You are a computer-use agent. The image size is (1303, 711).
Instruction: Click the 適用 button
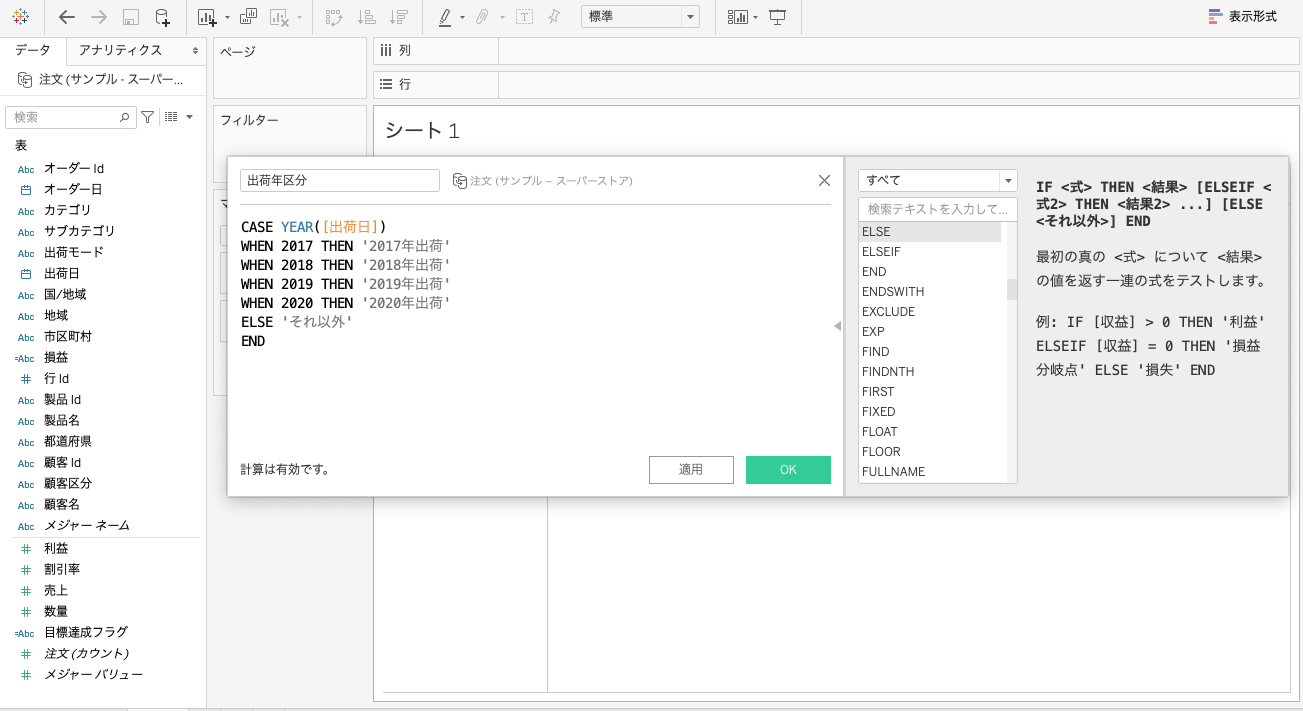coord(691,470)
